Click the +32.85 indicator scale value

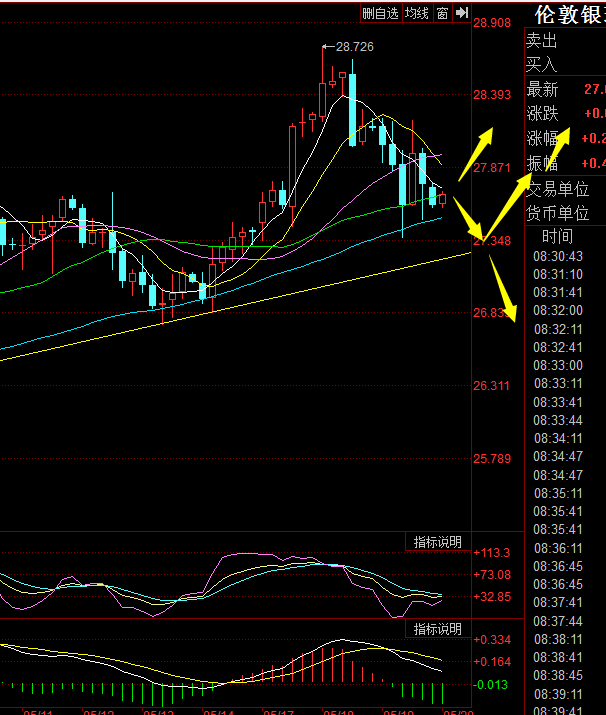pos(492,596)
